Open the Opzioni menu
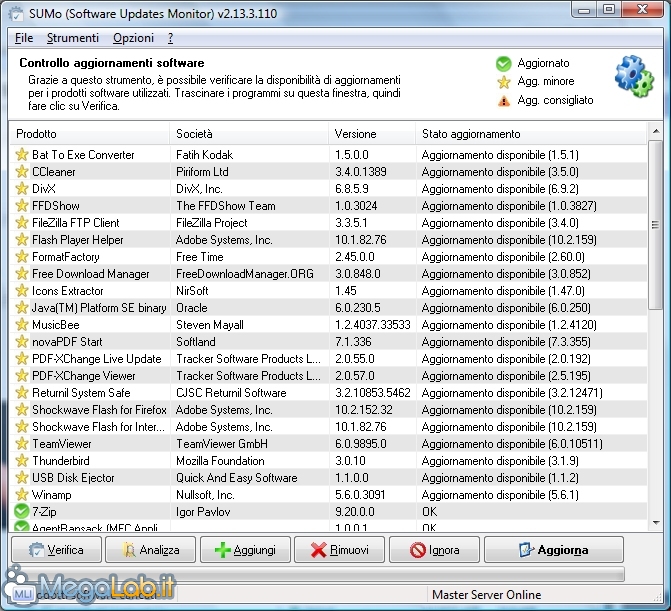This screenshot has width=671, height=611. pos(133,38)
